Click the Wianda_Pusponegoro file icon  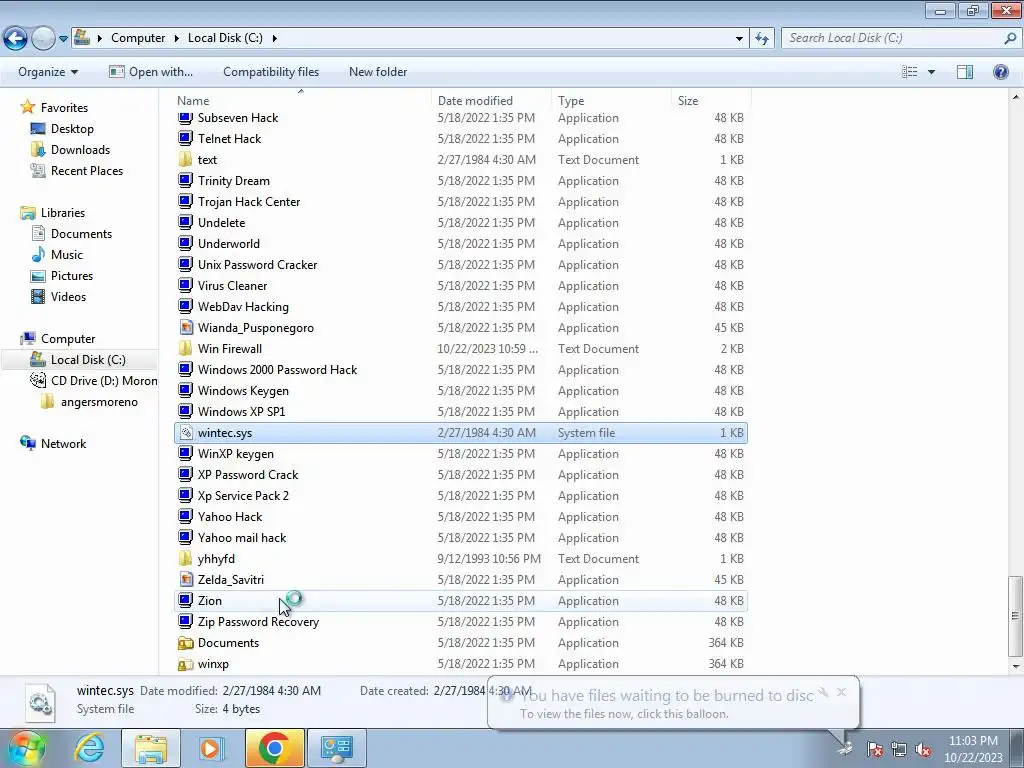(x=185, y=328)
